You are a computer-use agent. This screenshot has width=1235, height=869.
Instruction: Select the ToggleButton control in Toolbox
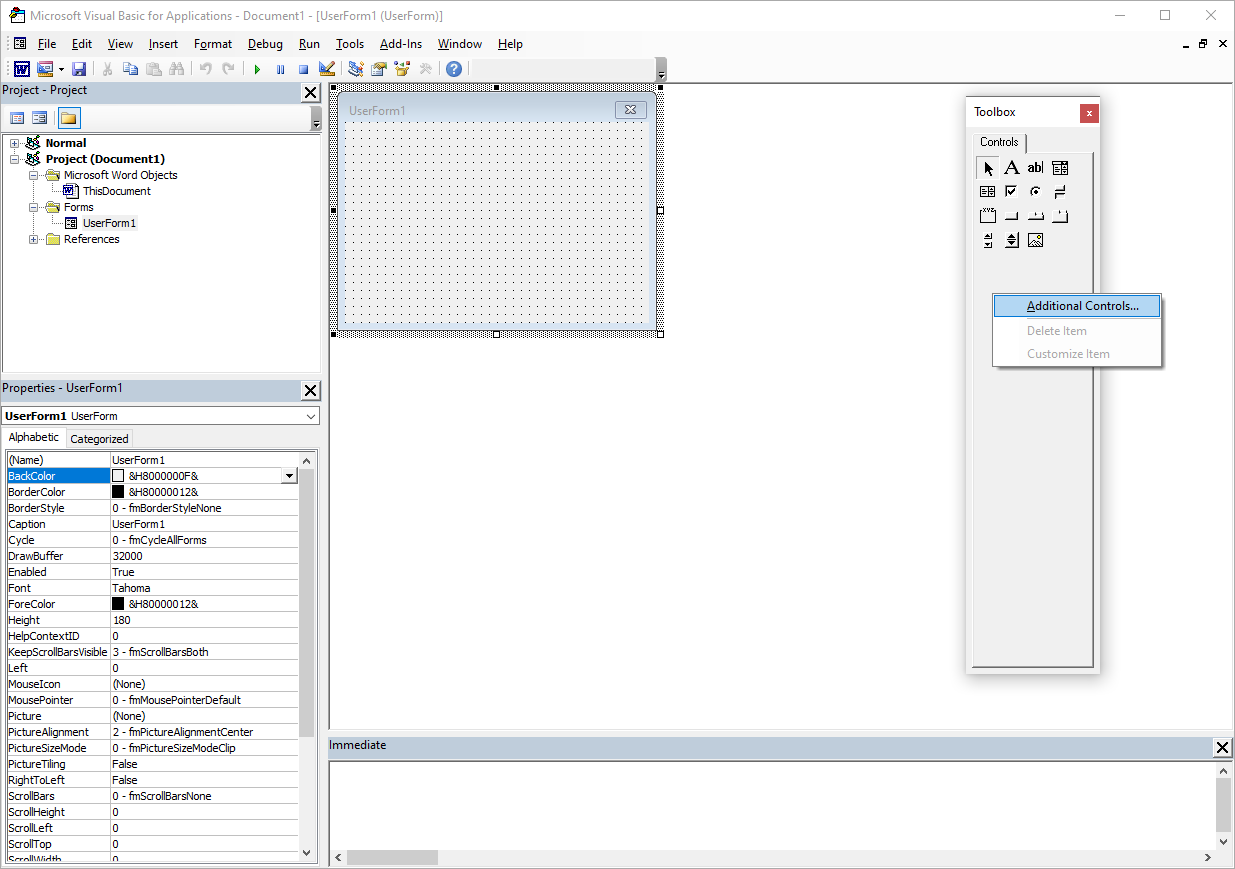pyautogui.click(x=1060, y=192)
